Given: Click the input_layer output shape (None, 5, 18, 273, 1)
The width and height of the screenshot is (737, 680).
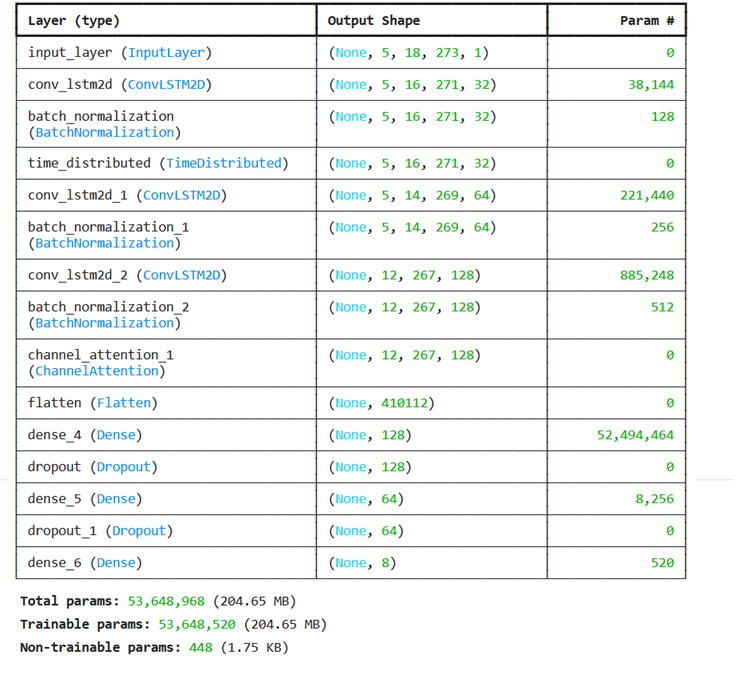Looking at the screenshot, I should coord(409,53).
